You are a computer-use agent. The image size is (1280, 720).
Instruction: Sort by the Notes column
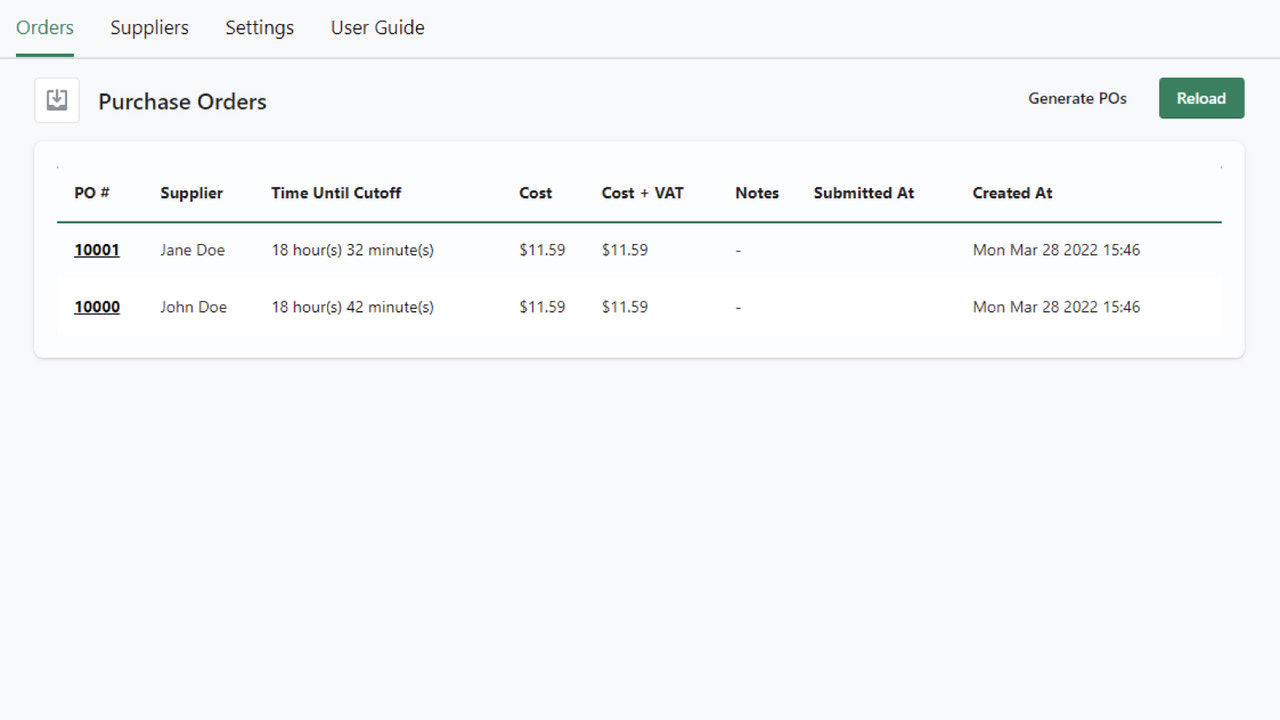757,193
